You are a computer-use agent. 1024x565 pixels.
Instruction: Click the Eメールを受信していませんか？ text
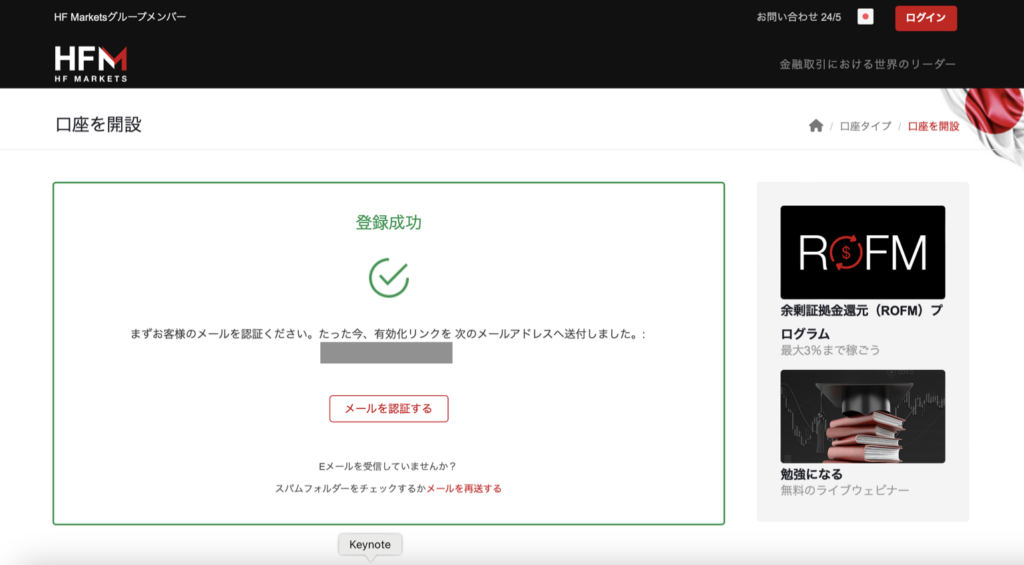coord(388,466)
